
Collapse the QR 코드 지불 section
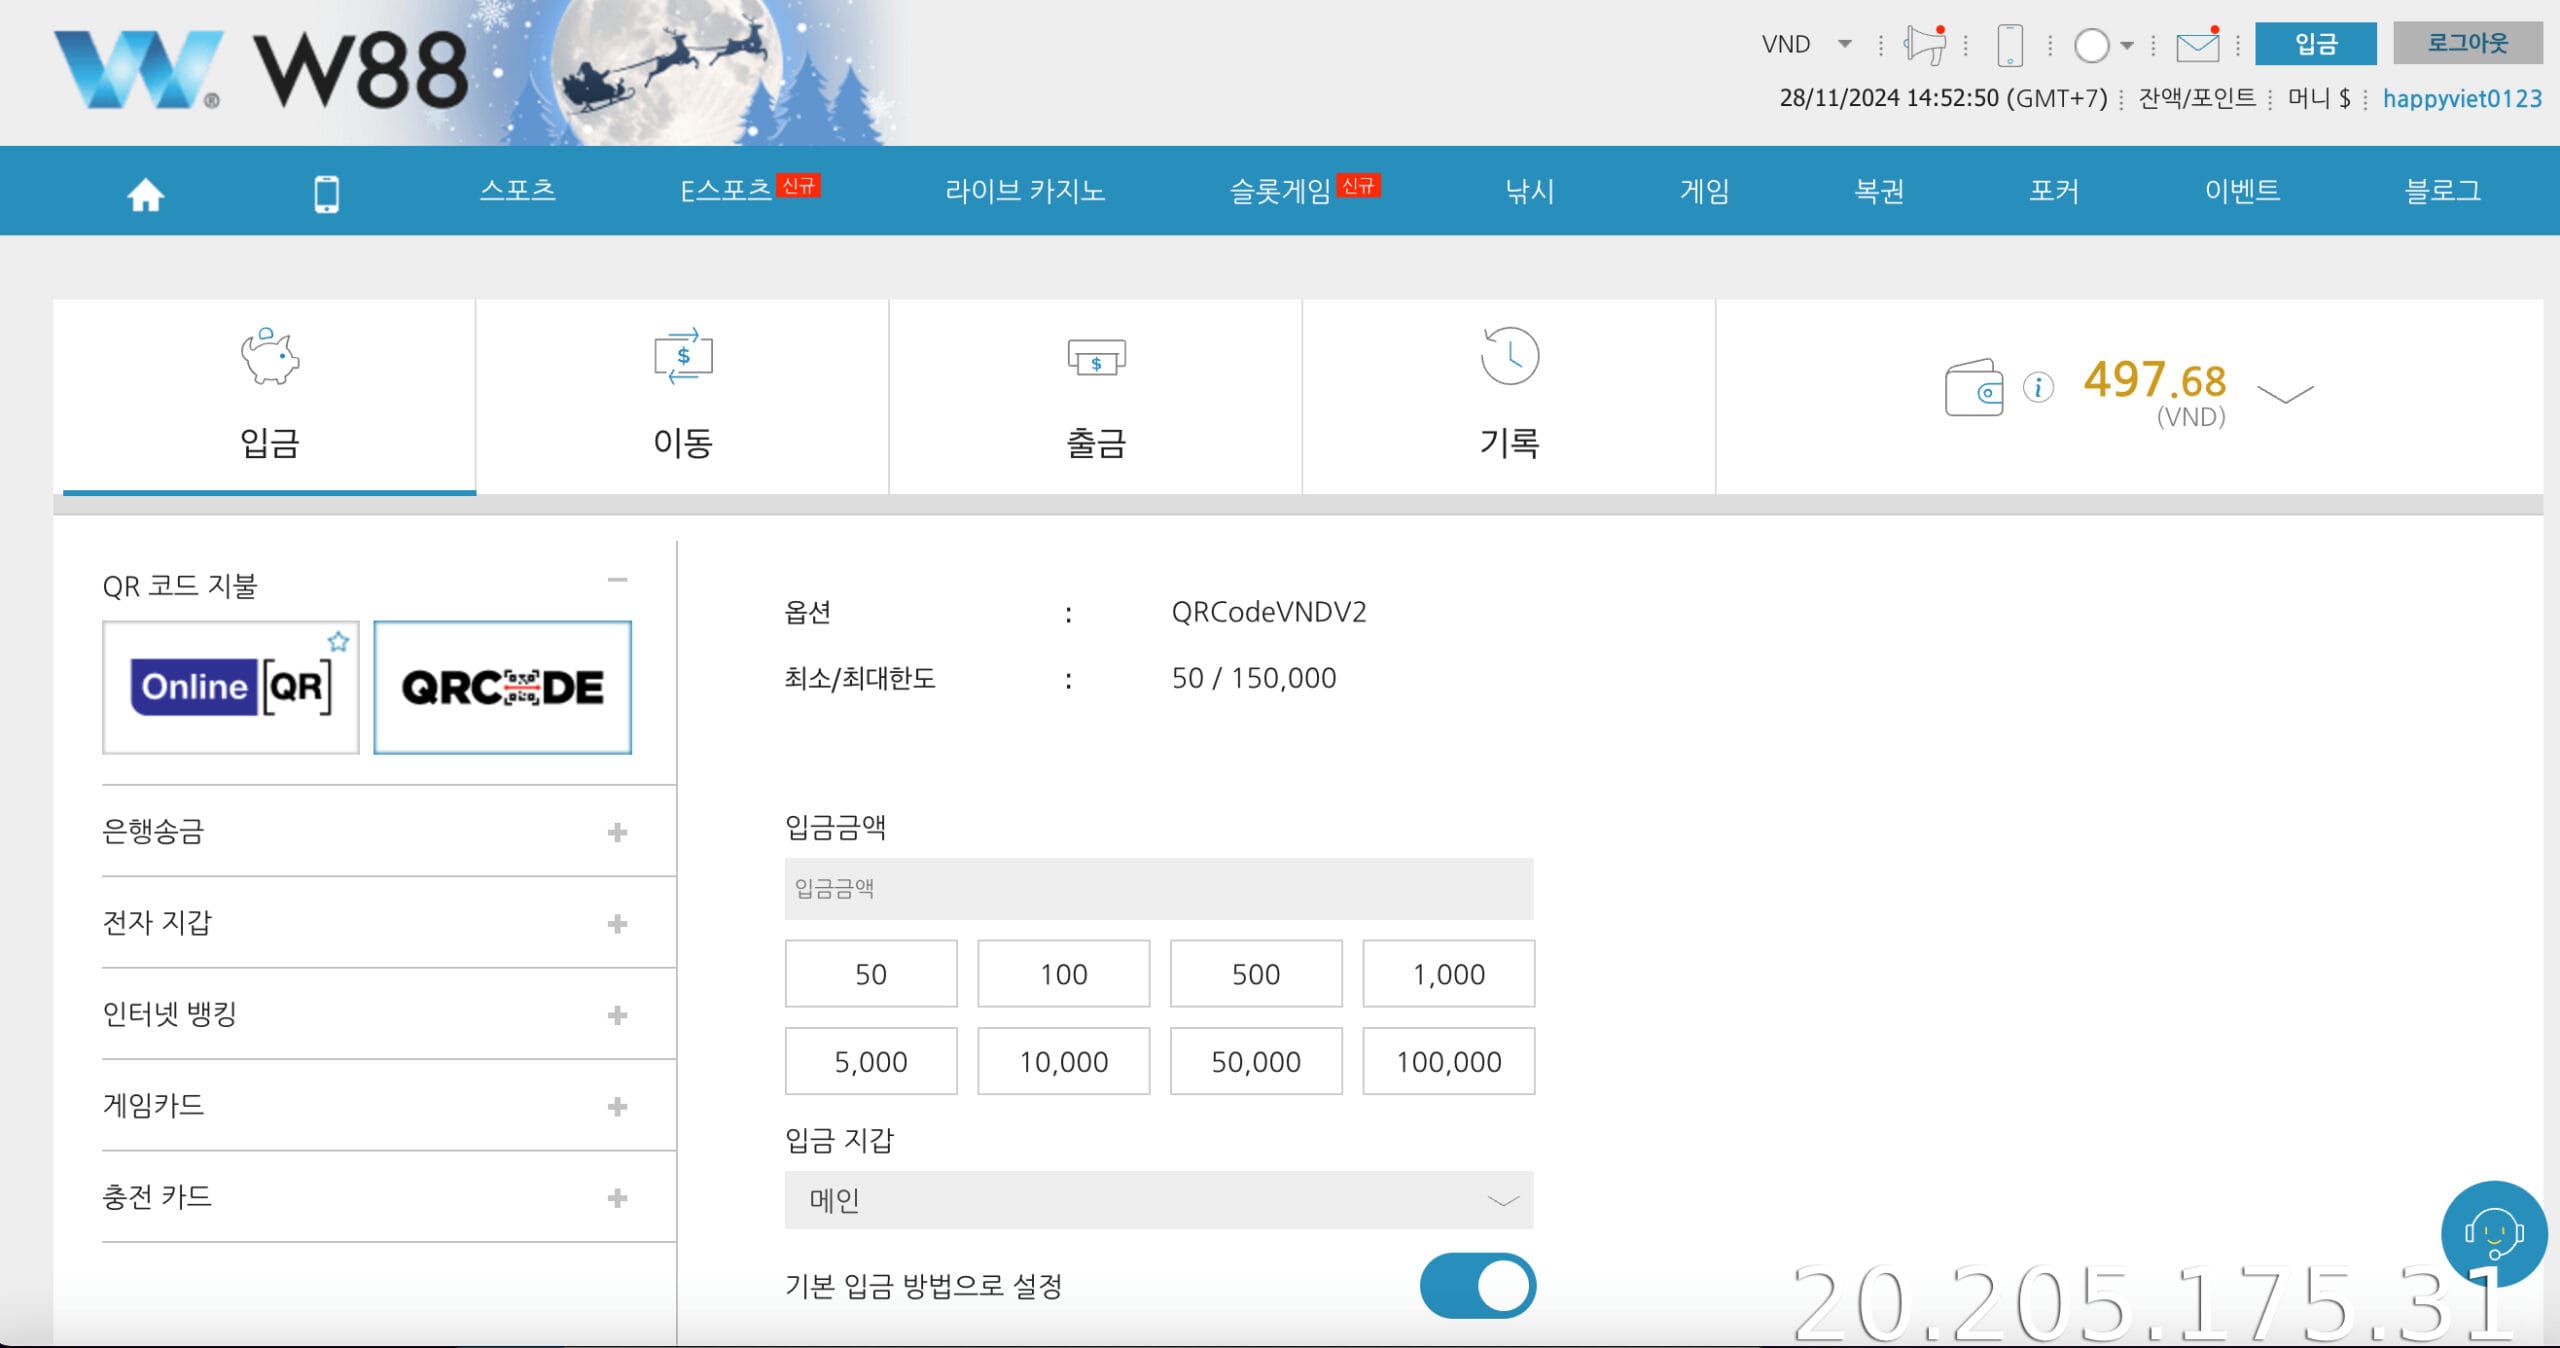click(x=617, y=580)
